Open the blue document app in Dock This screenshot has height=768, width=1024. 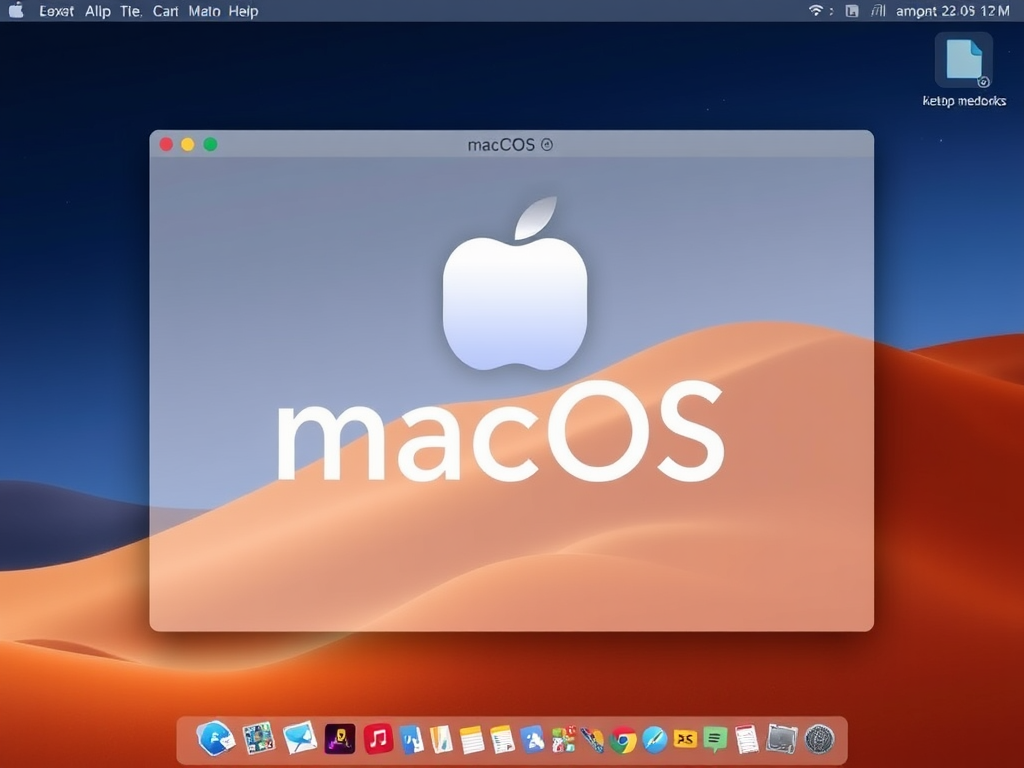pos(411,740)
